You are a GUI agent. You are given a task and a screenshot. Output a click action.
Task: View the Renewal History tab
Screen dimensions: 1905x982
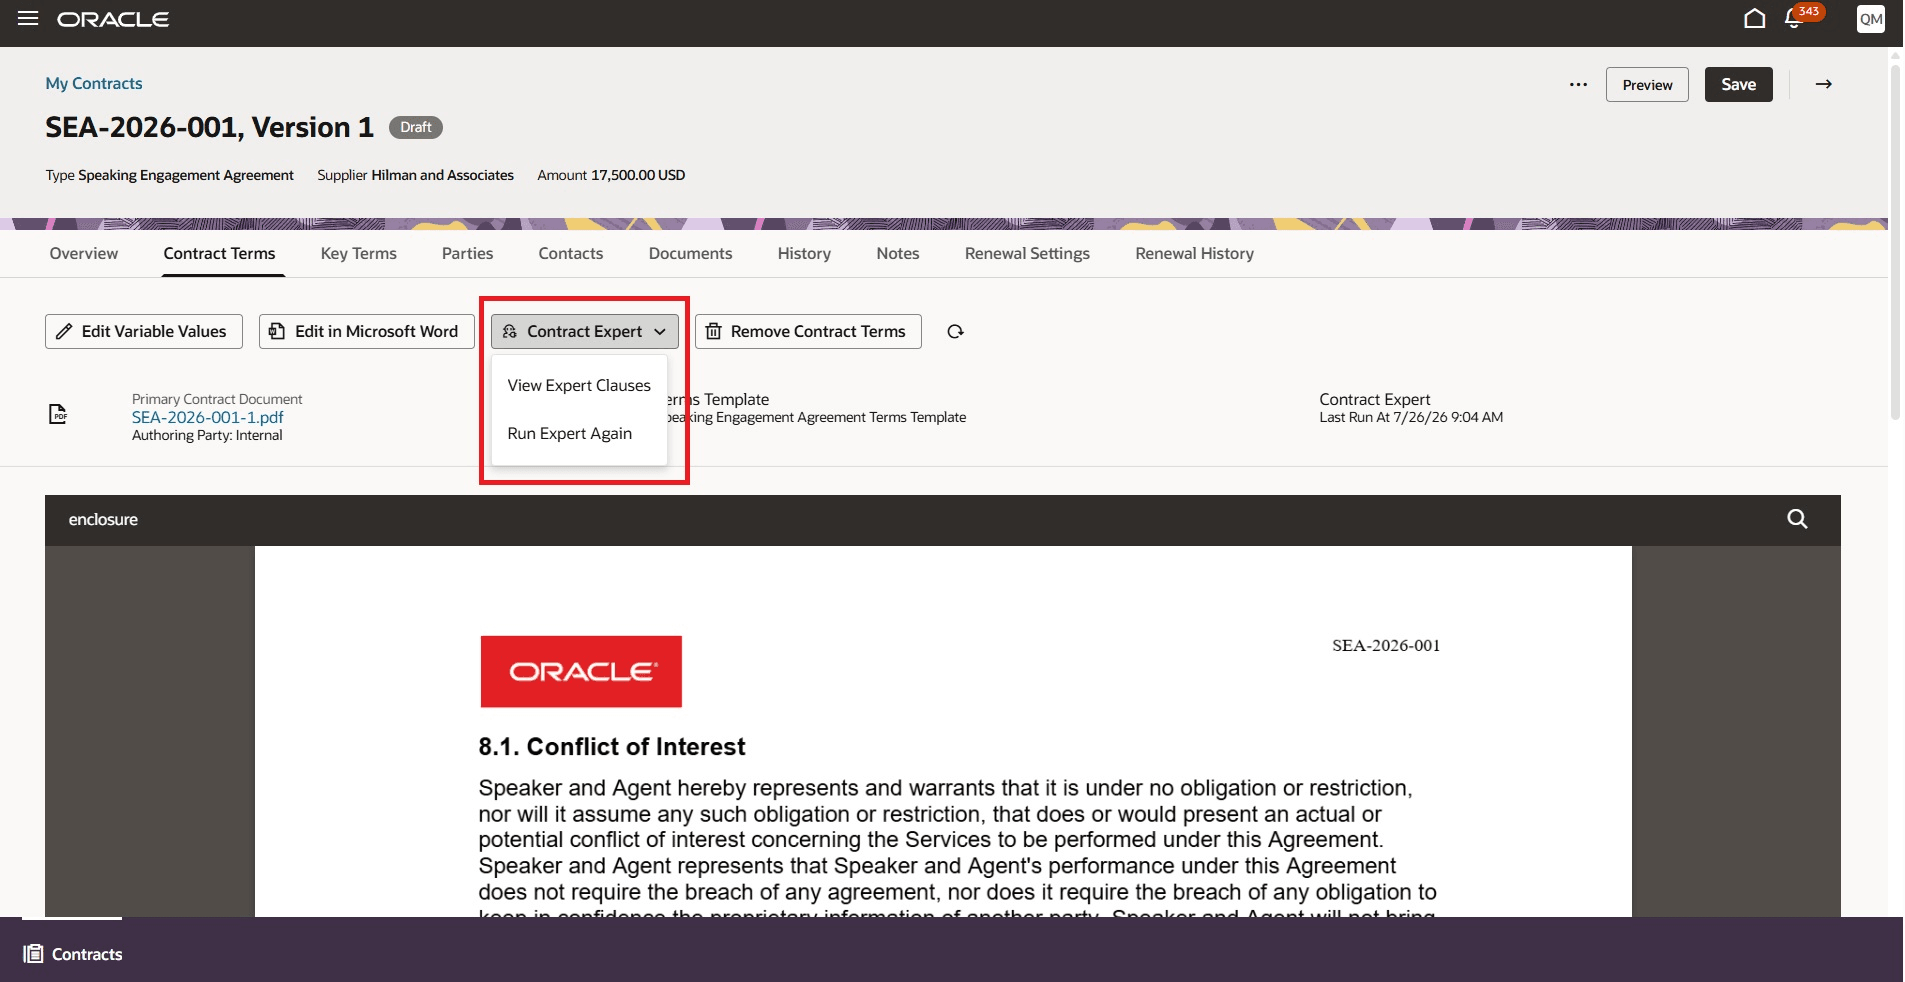coord(1195,254)
